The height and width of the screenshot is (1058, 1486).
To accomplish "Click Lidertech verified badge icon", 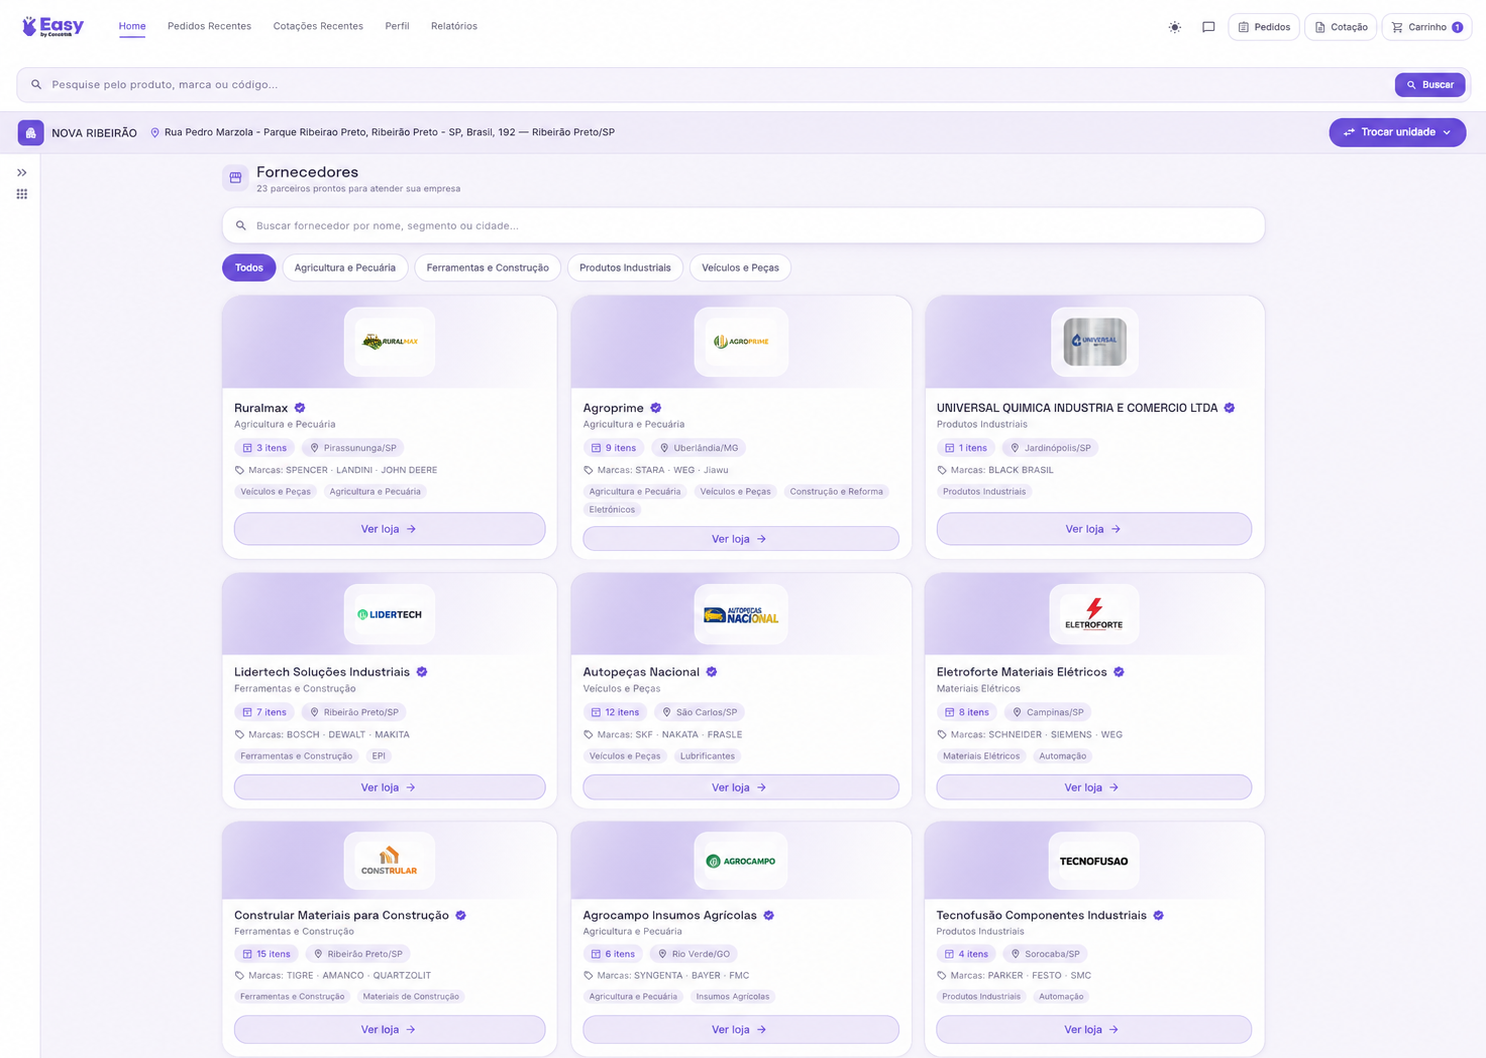I will pos(422,672).
